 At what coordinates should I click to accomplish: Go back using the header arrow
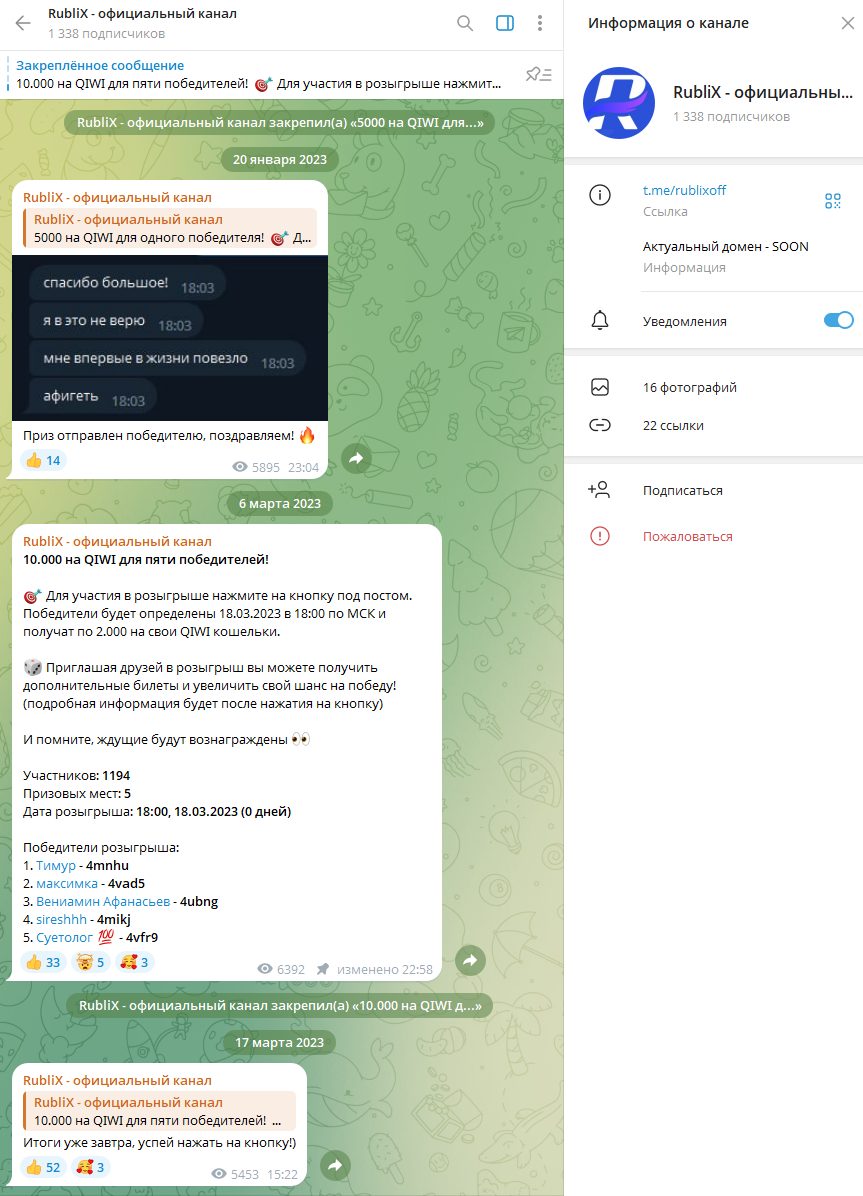23,23
